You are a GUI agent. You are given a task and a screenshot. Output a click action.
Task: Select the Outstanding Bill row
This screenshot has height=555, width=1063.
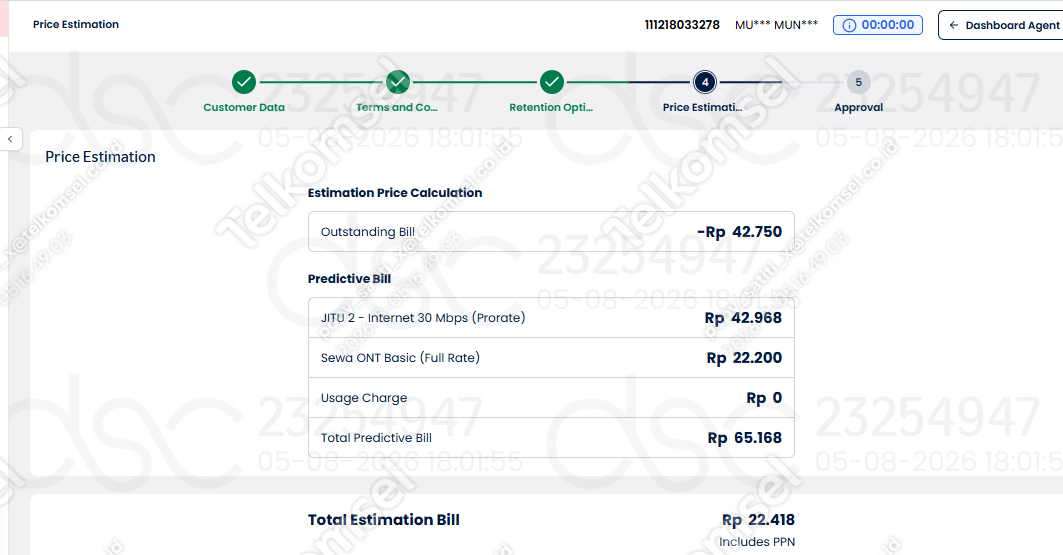[x=551, y=232]
